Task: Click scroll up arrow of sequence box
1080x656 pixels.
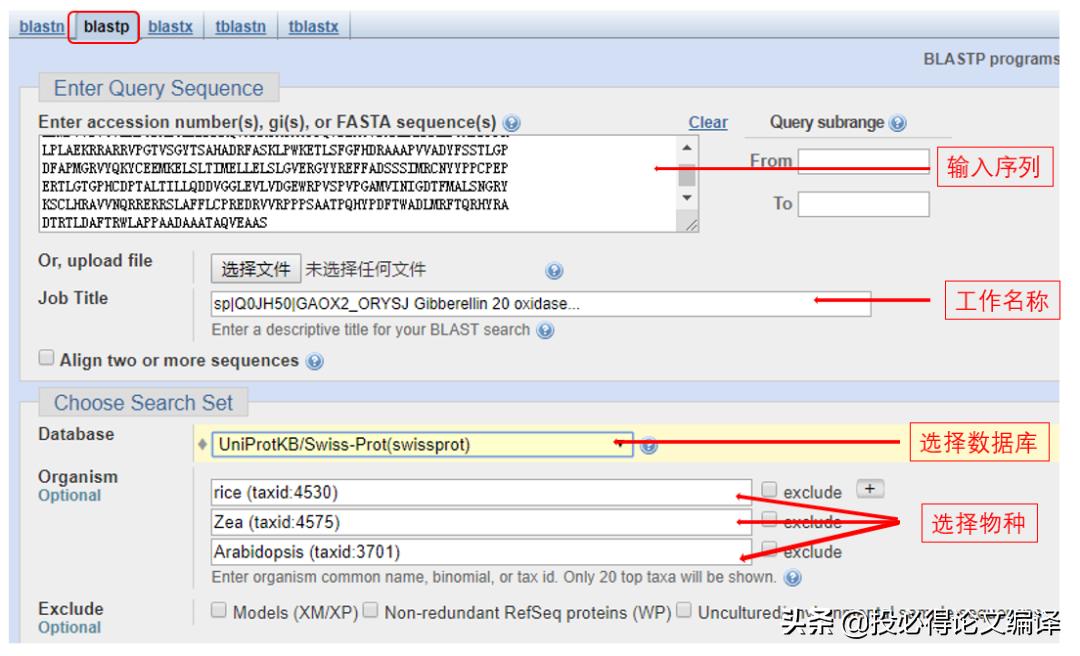Action: pos(687,147)
